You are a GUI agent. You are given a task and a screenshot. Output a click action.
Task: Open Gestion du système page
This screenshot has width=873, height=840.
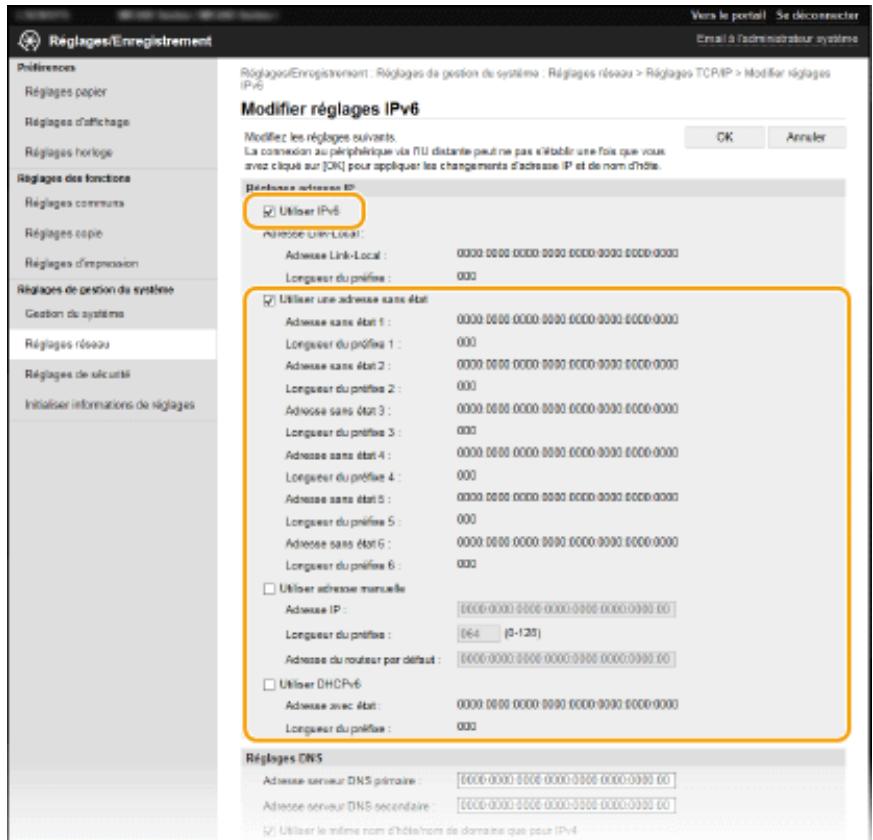[x=74, y=314]
